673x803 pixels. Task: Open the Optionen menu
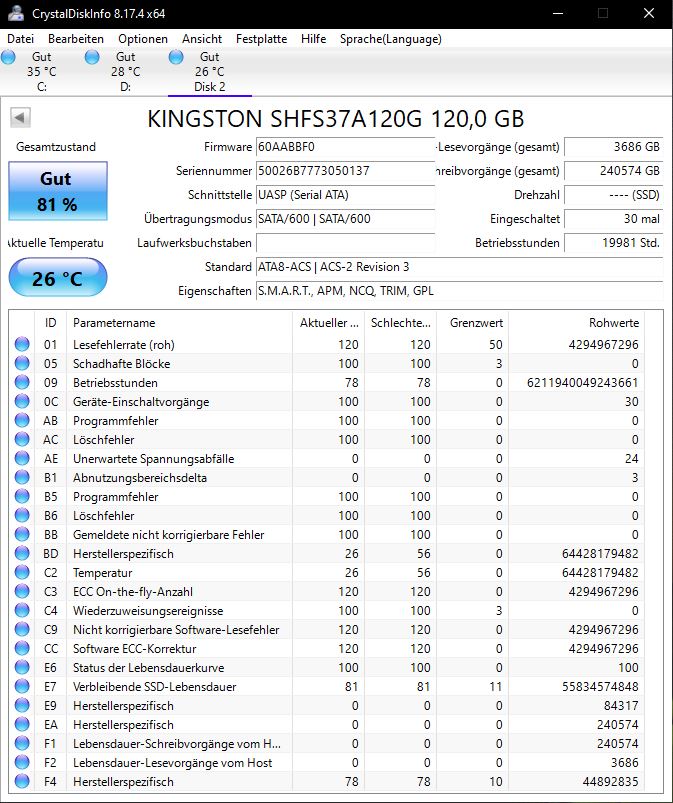pos(143,39)
